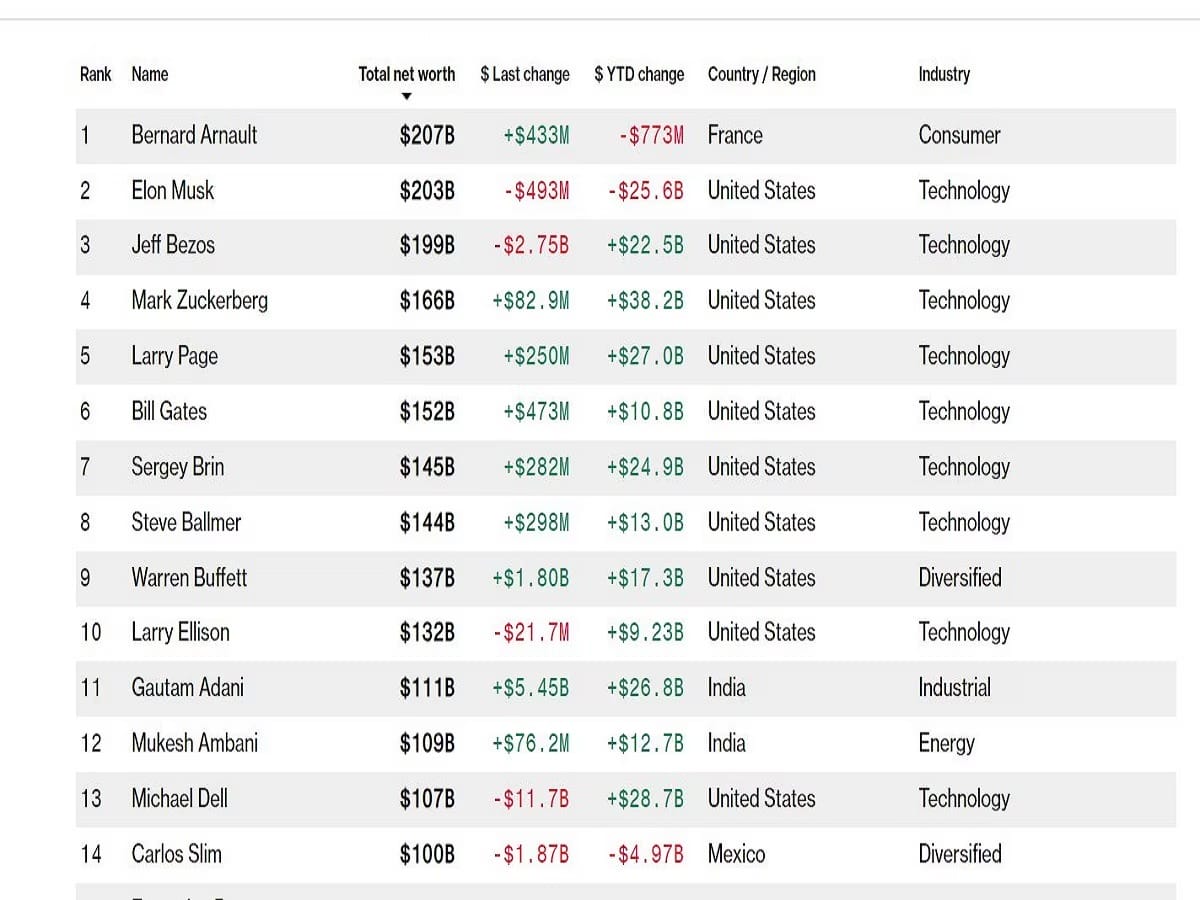Click the sort arrow under Total net worth
Screen dimensions: 1200x900
406,96
